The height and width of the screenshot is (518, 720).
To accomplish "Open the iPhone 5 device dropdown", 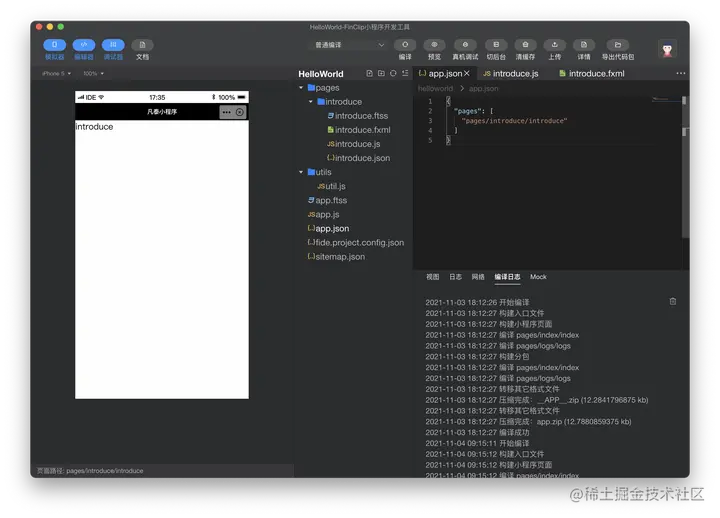I will click(x=56, y=73).
